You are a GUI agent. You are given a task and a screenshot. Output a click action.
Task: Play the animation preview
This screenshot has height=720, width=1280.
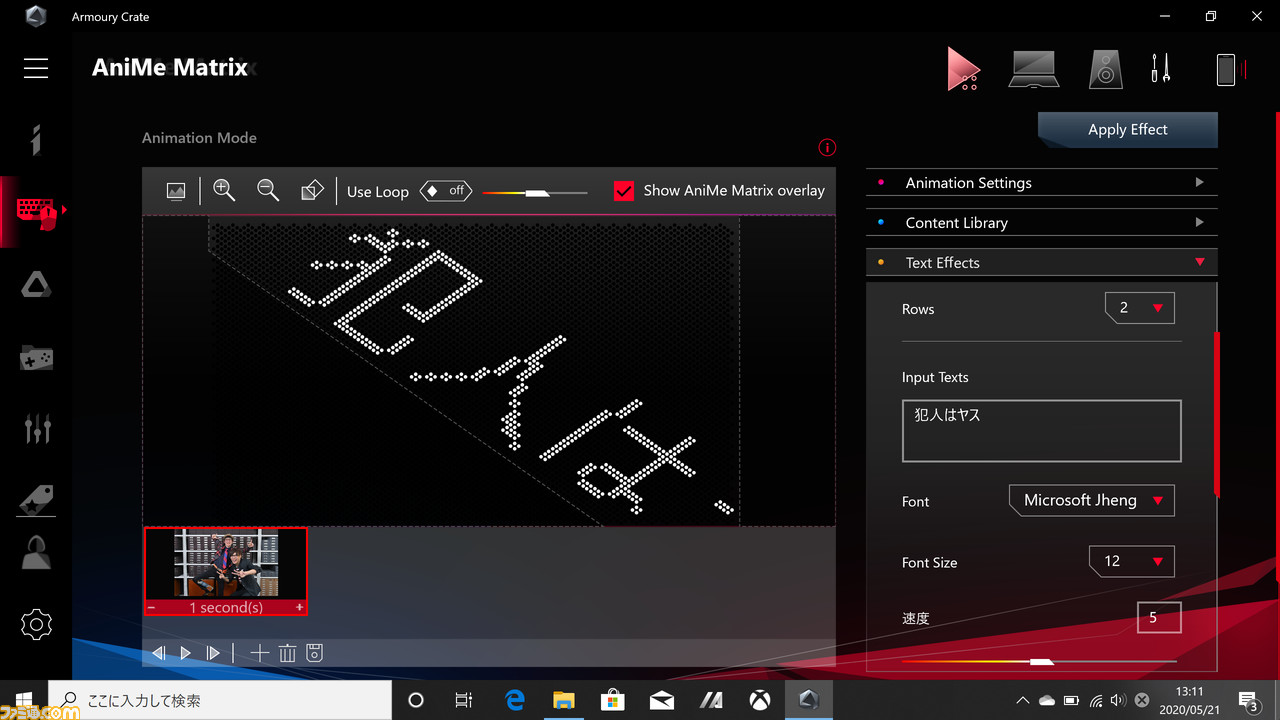[186, 653]
